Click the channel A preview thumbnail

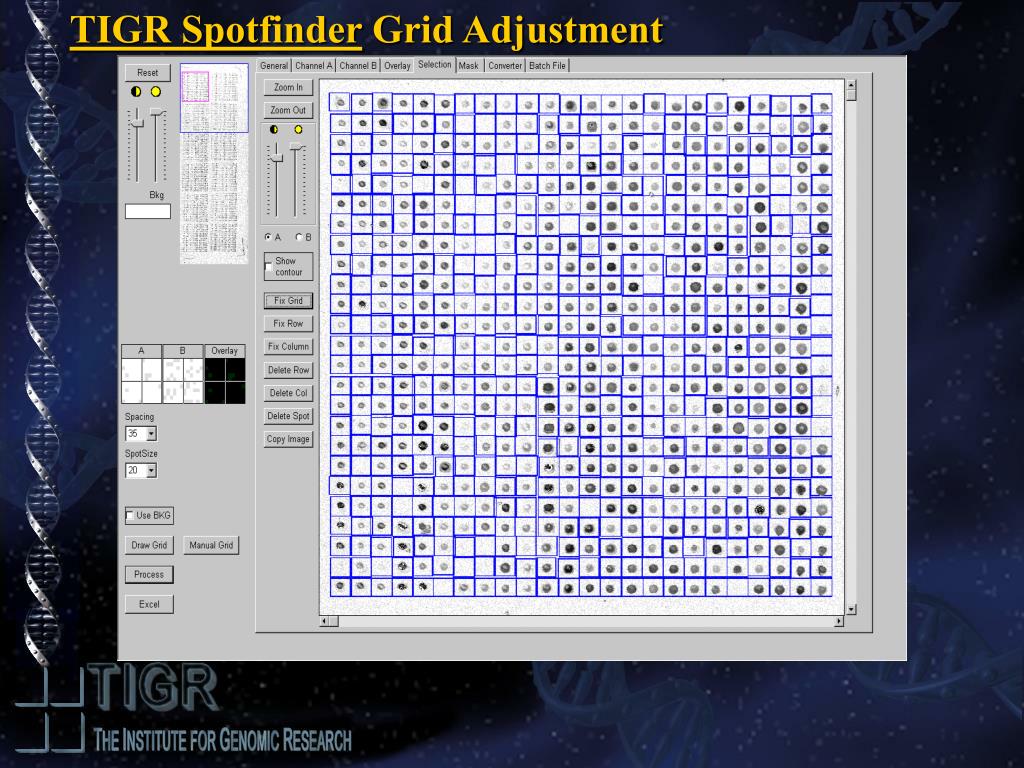142,380
